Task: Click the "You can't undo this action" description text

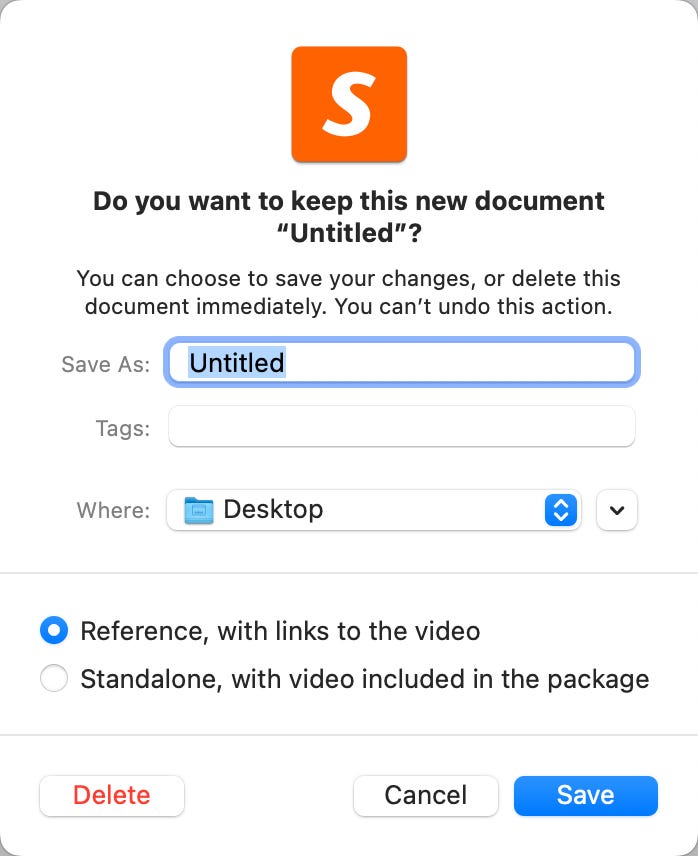Action: pyautogui.click(x=474, y=306)
